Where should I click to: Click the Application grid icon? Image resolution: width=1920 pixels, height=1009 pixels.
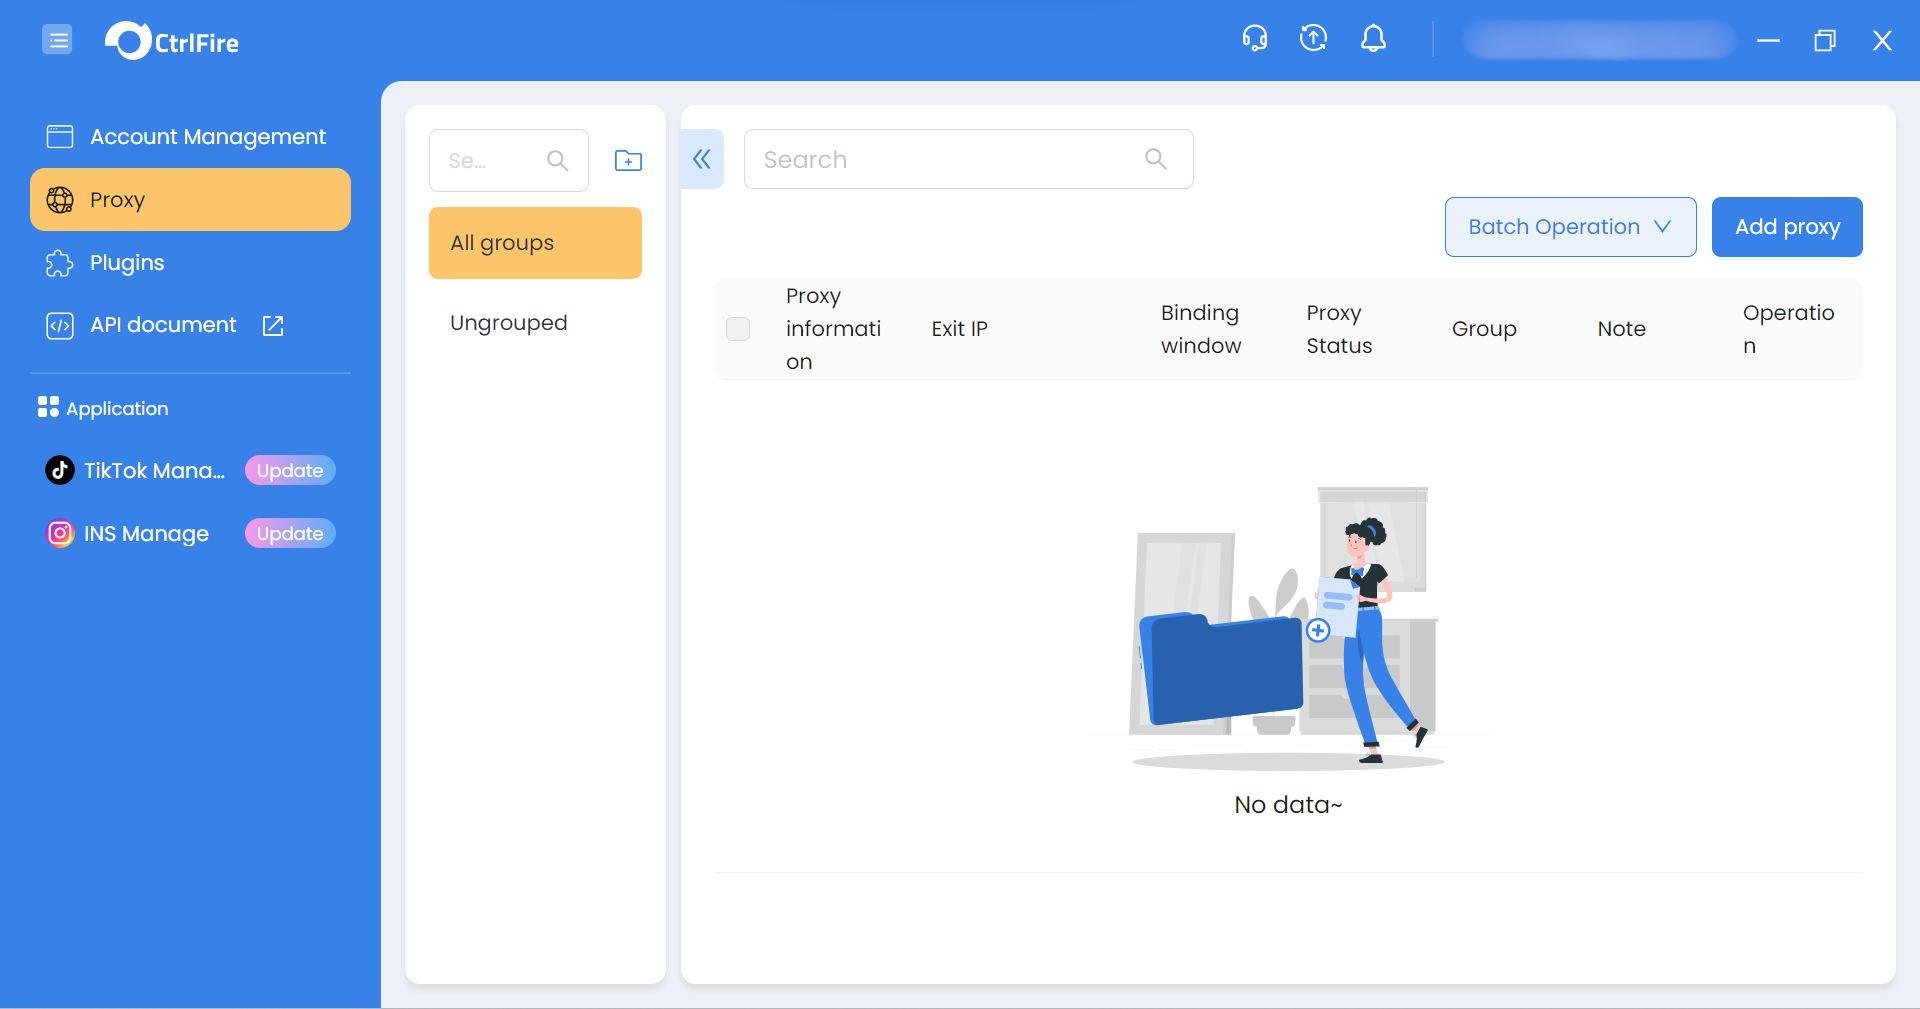click(48, 407)
